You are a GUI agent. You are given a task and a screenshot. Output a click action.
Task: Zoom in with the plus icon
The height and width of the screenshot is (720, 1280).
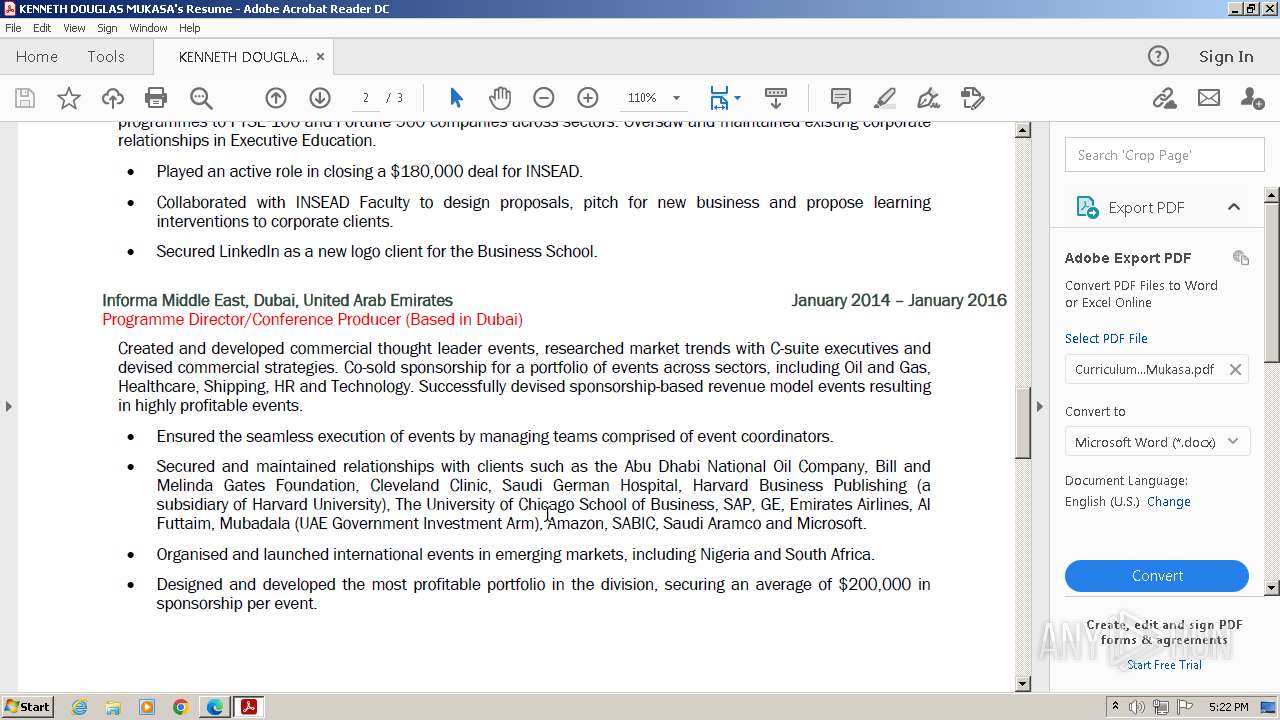(x=588, y=98)
